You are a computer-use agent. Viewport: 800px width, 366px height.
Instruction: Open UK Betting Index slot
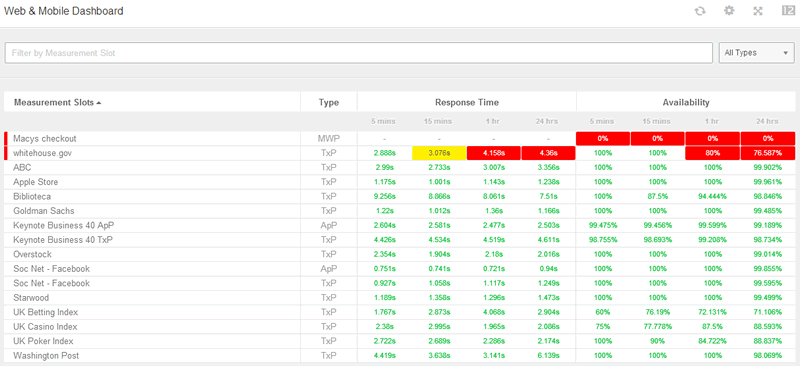tap(45, 312)
